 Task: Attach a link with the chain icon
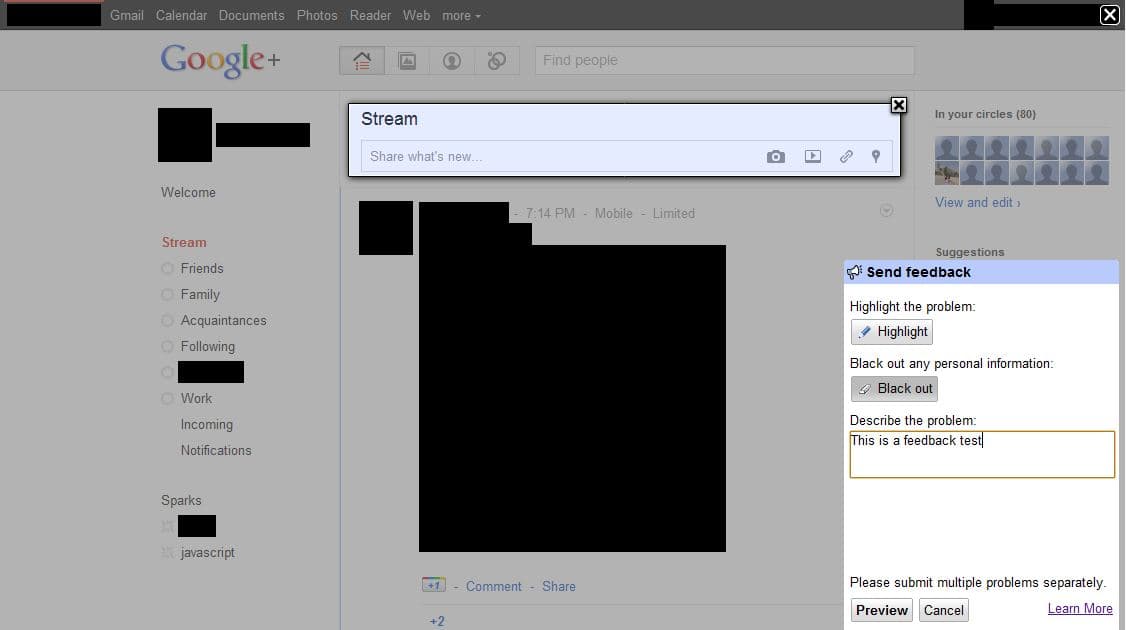[846, 157]
